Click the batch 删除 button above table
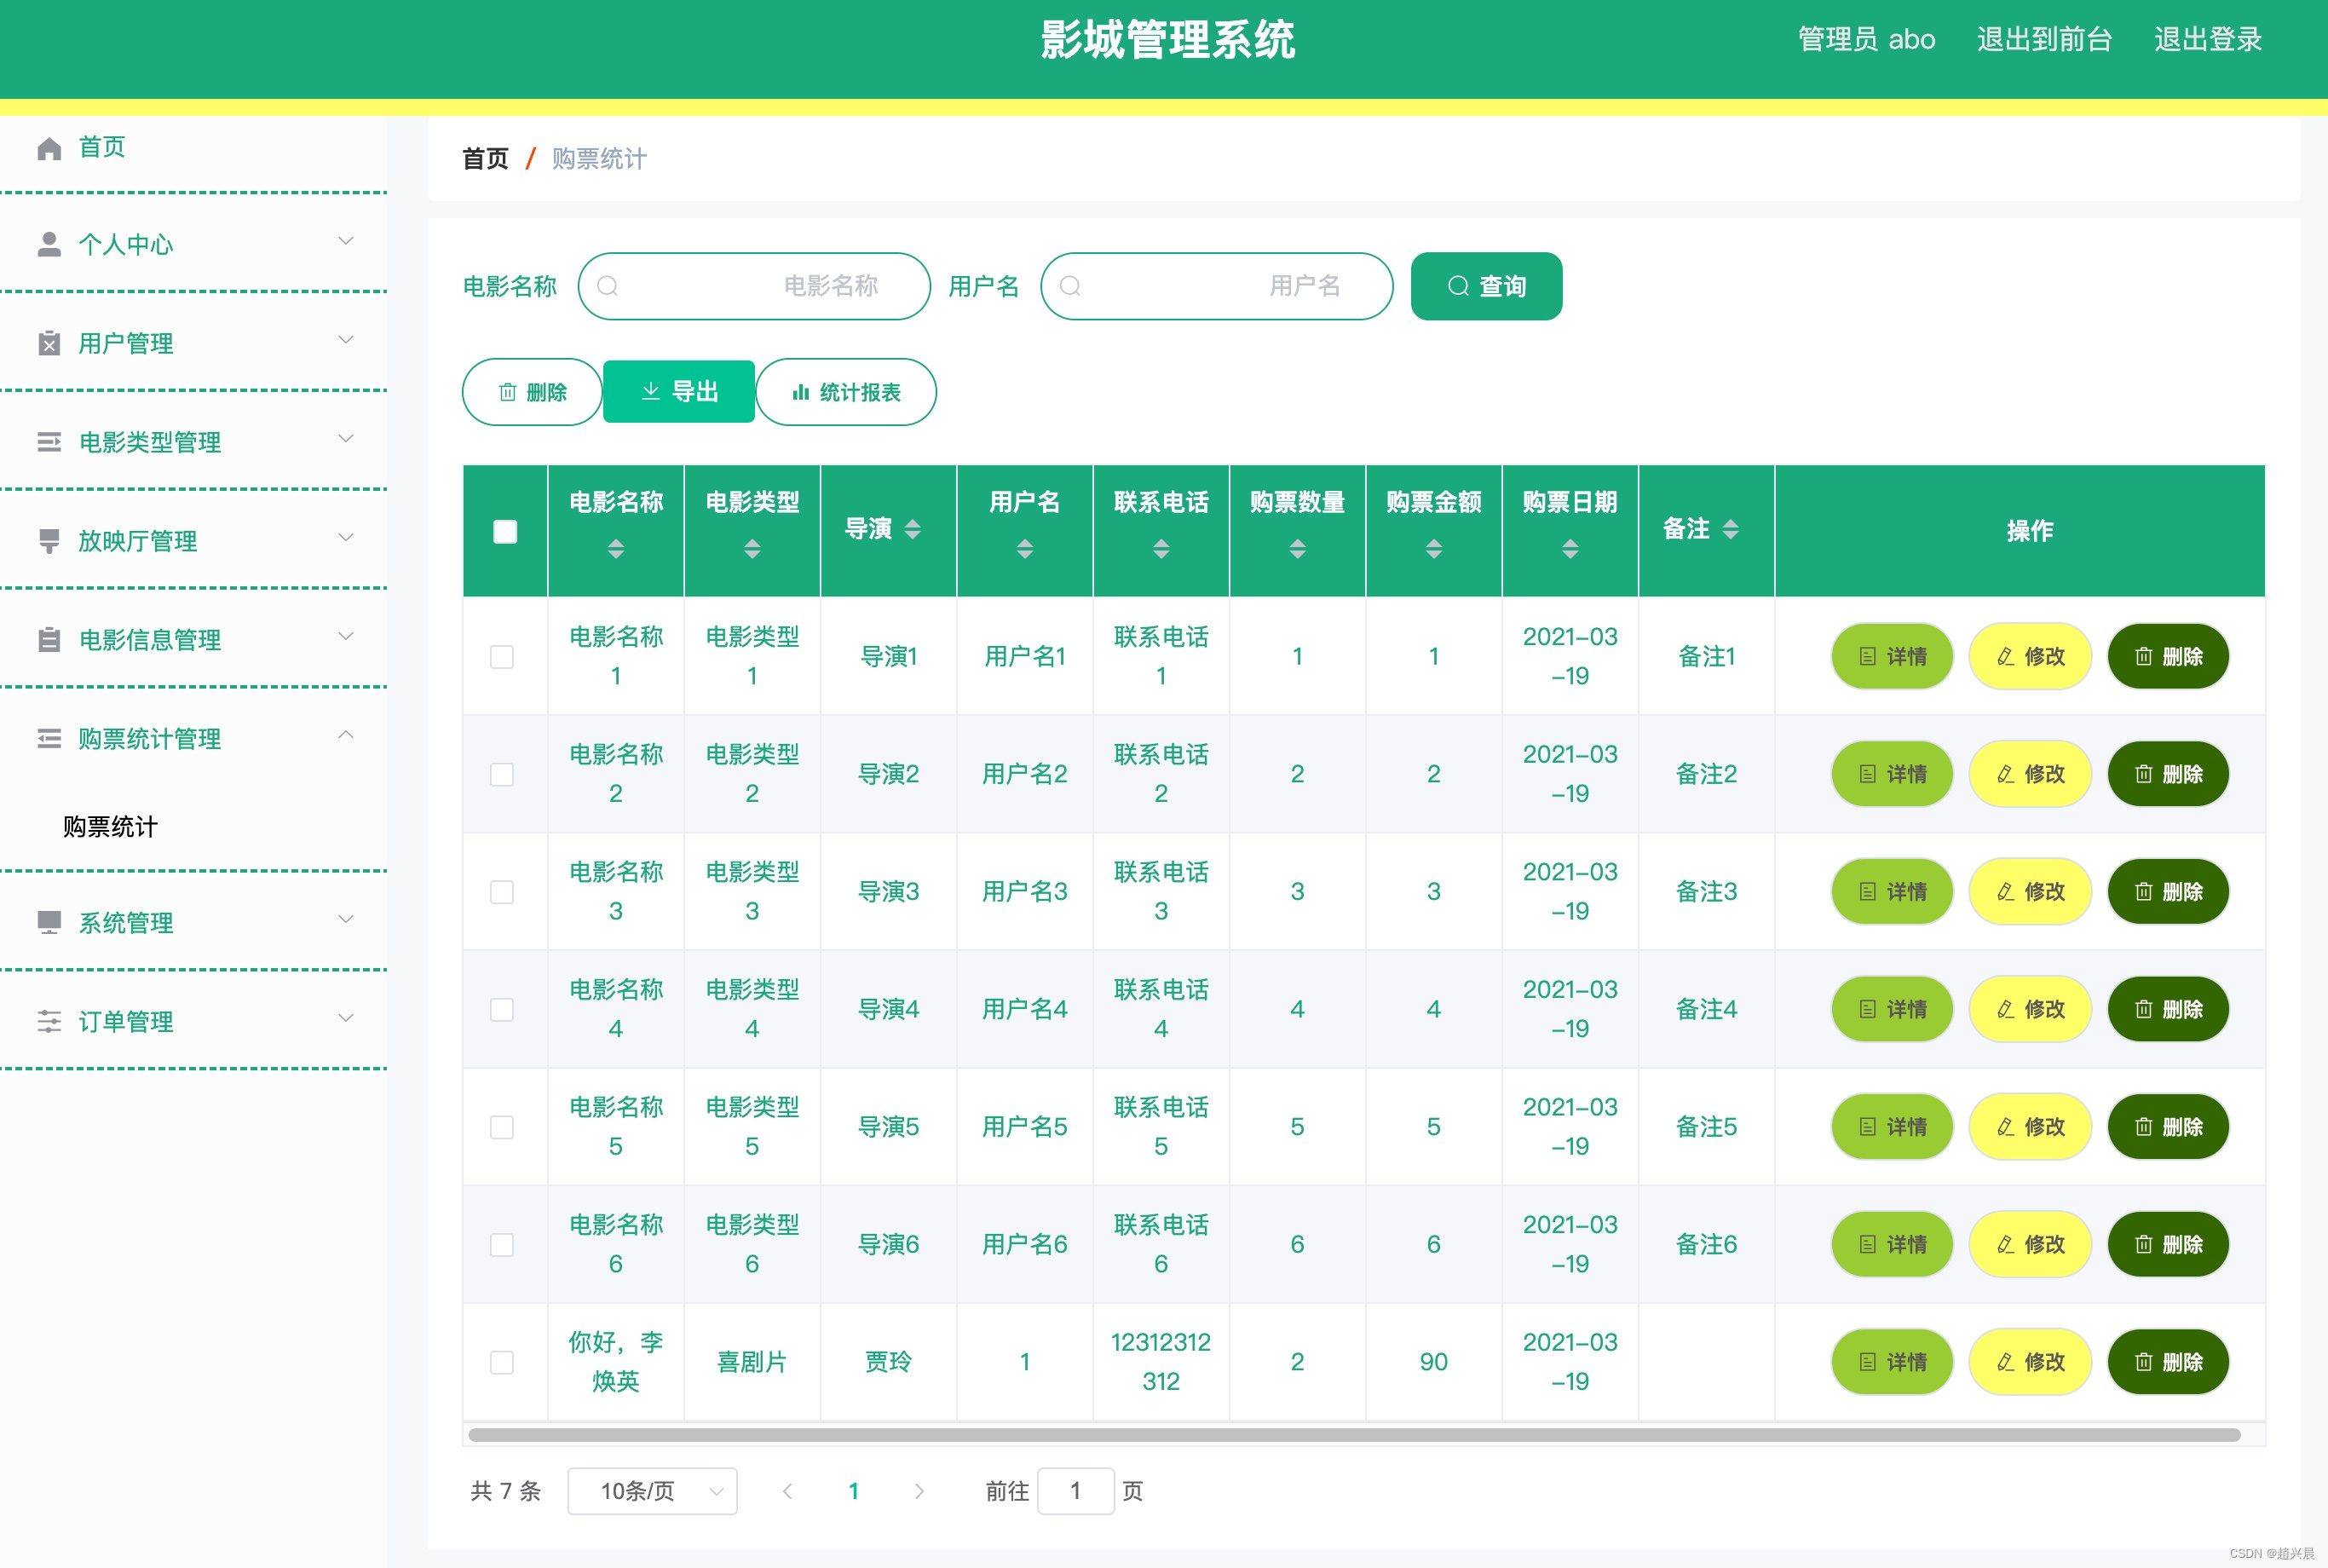2328x1568 pixels. click(x=532, y=392)
